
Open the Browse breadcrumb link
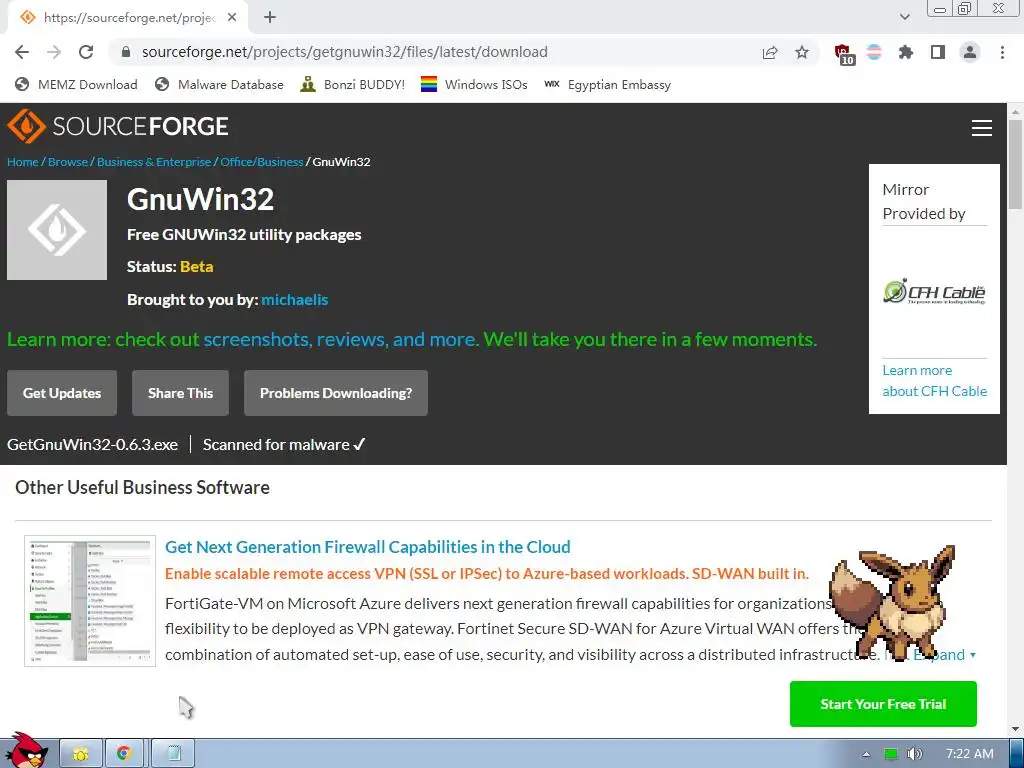pyautogui.click(x=68, y=162)
